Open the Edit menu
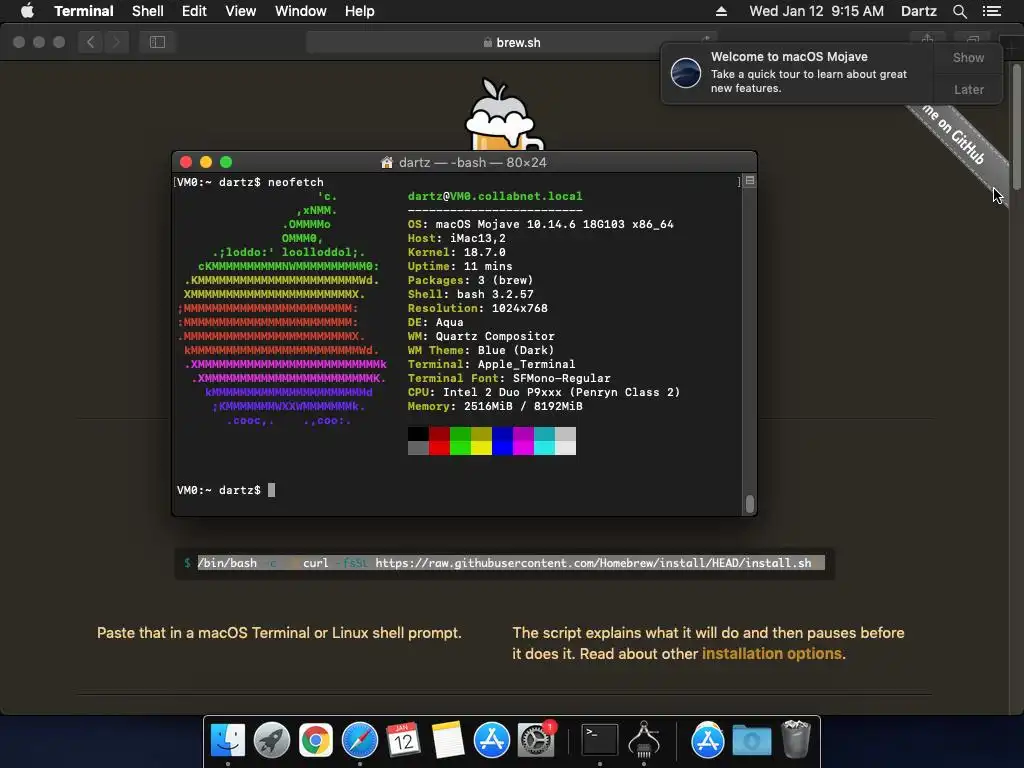 [x=194, y=11]
